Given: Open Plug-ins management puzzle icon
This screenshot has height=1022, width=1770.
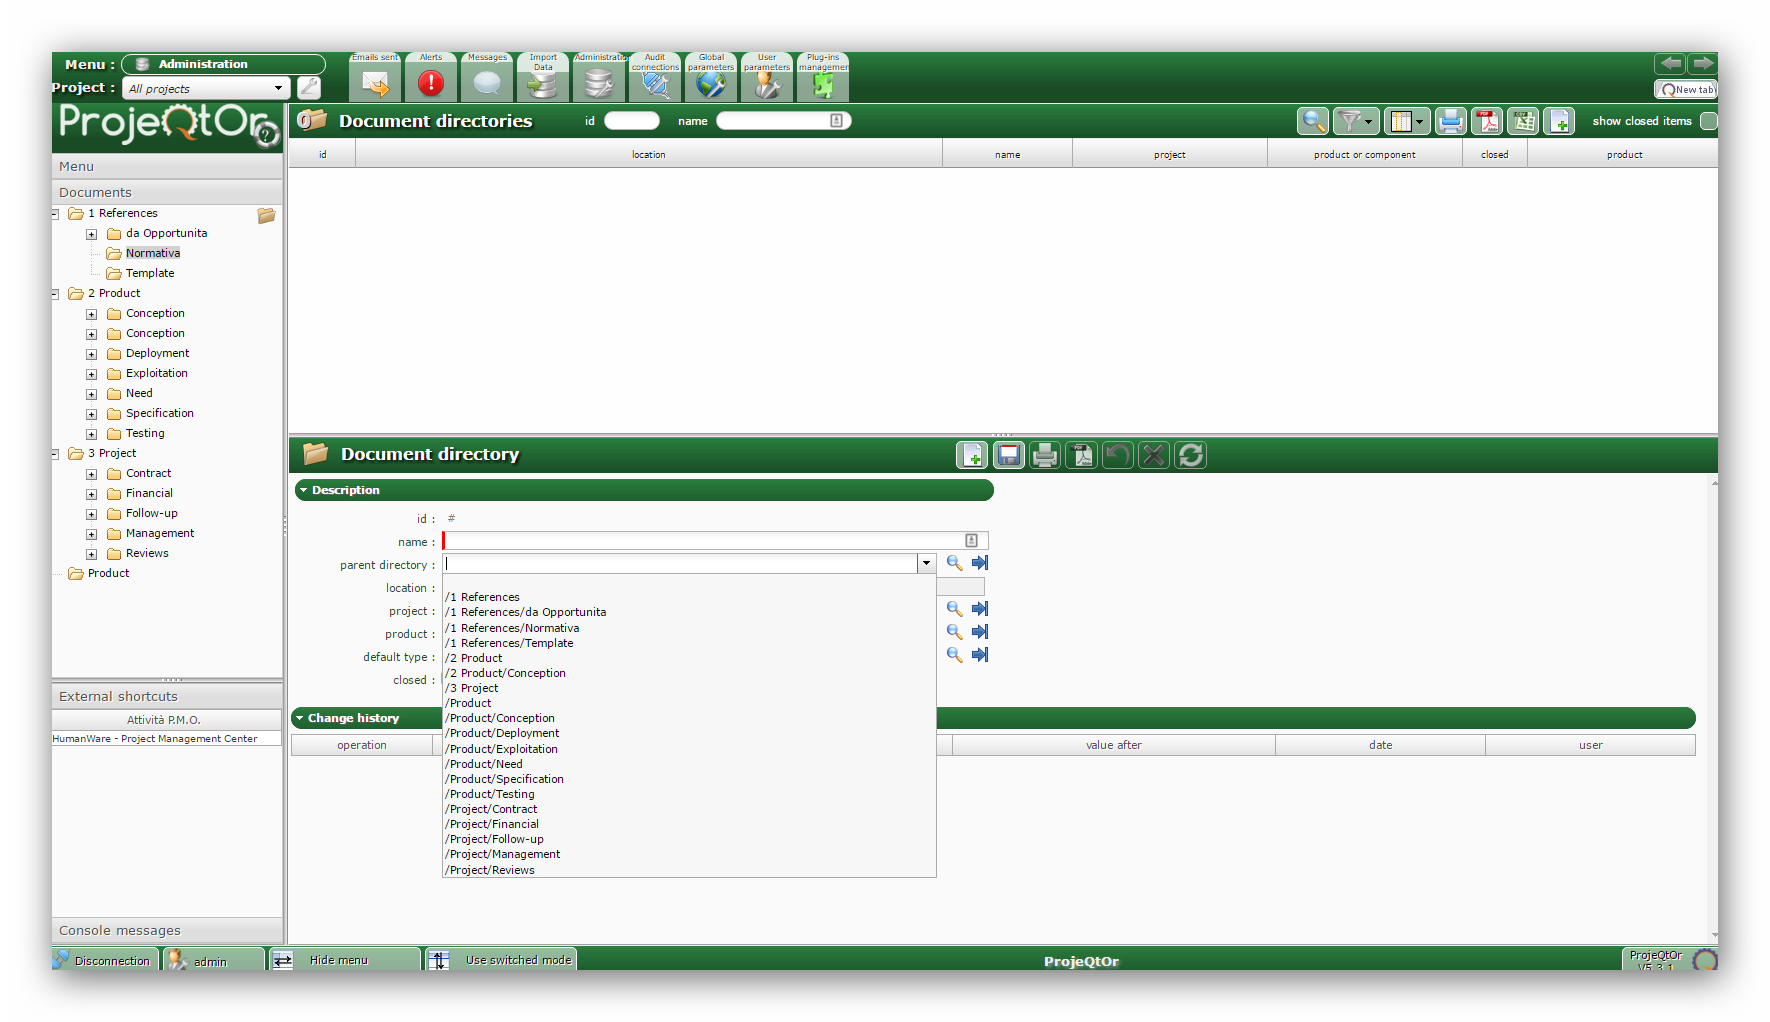Looking at the screenshot, I should coord(823,85).
